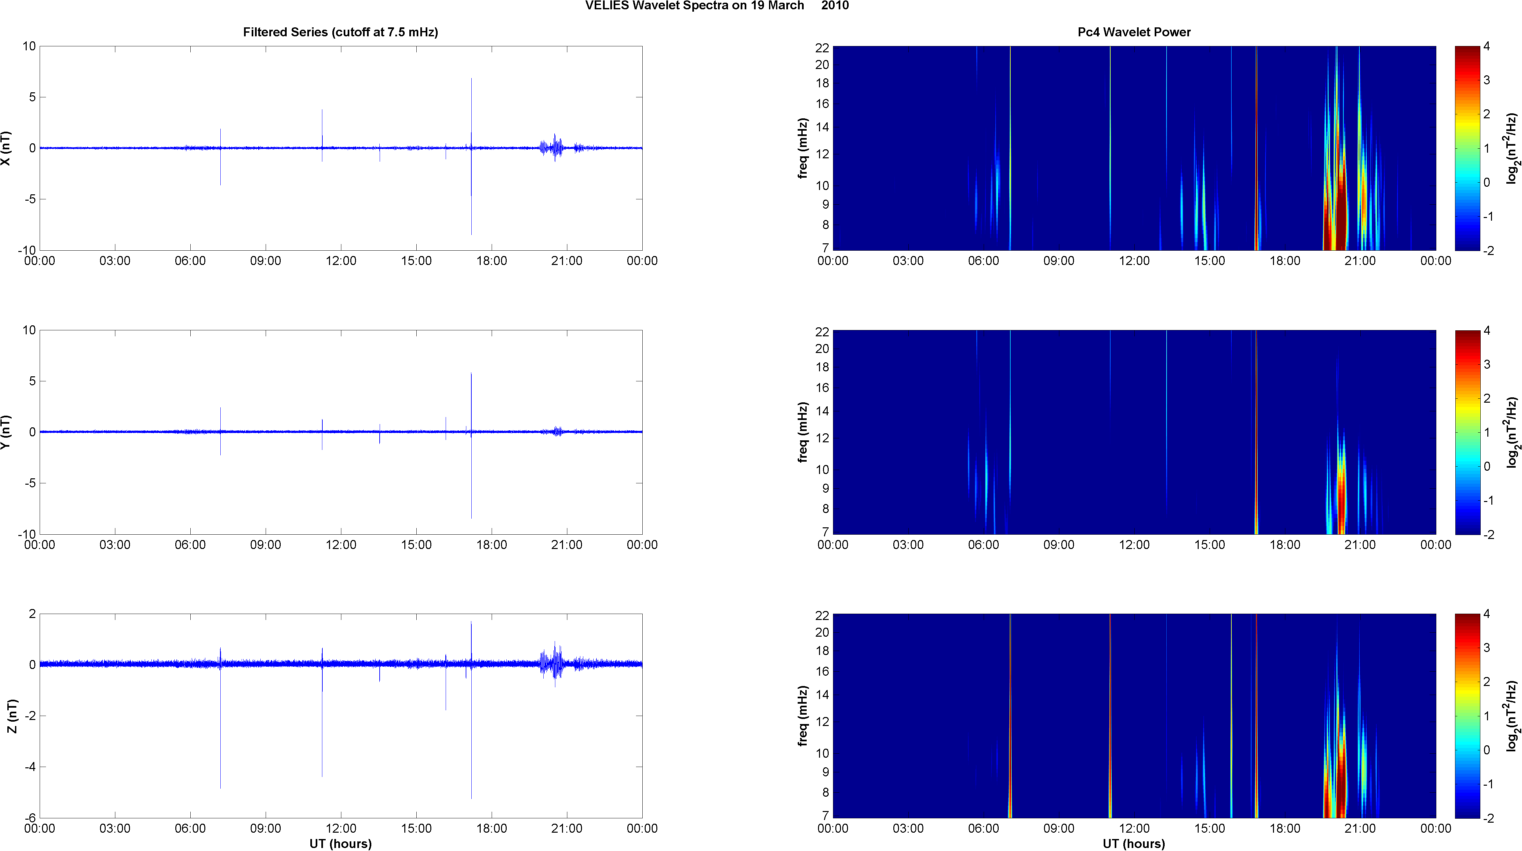Image resolution: width=1522 pixels, height=851 pixels.
Task: Click the Y (nT) axis label
Action: 6,432
